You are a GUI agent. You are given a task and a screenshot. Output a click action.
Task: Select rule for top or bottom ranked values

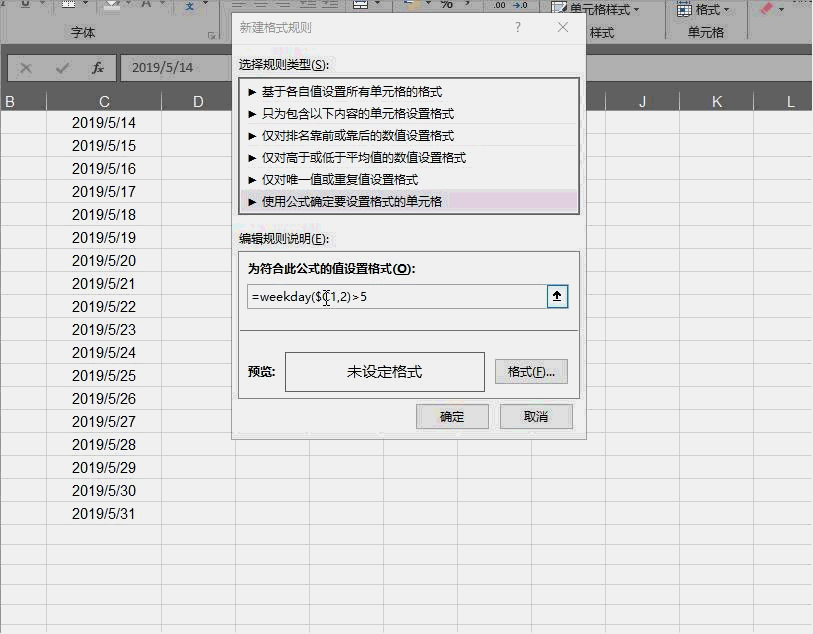[409, 136]
